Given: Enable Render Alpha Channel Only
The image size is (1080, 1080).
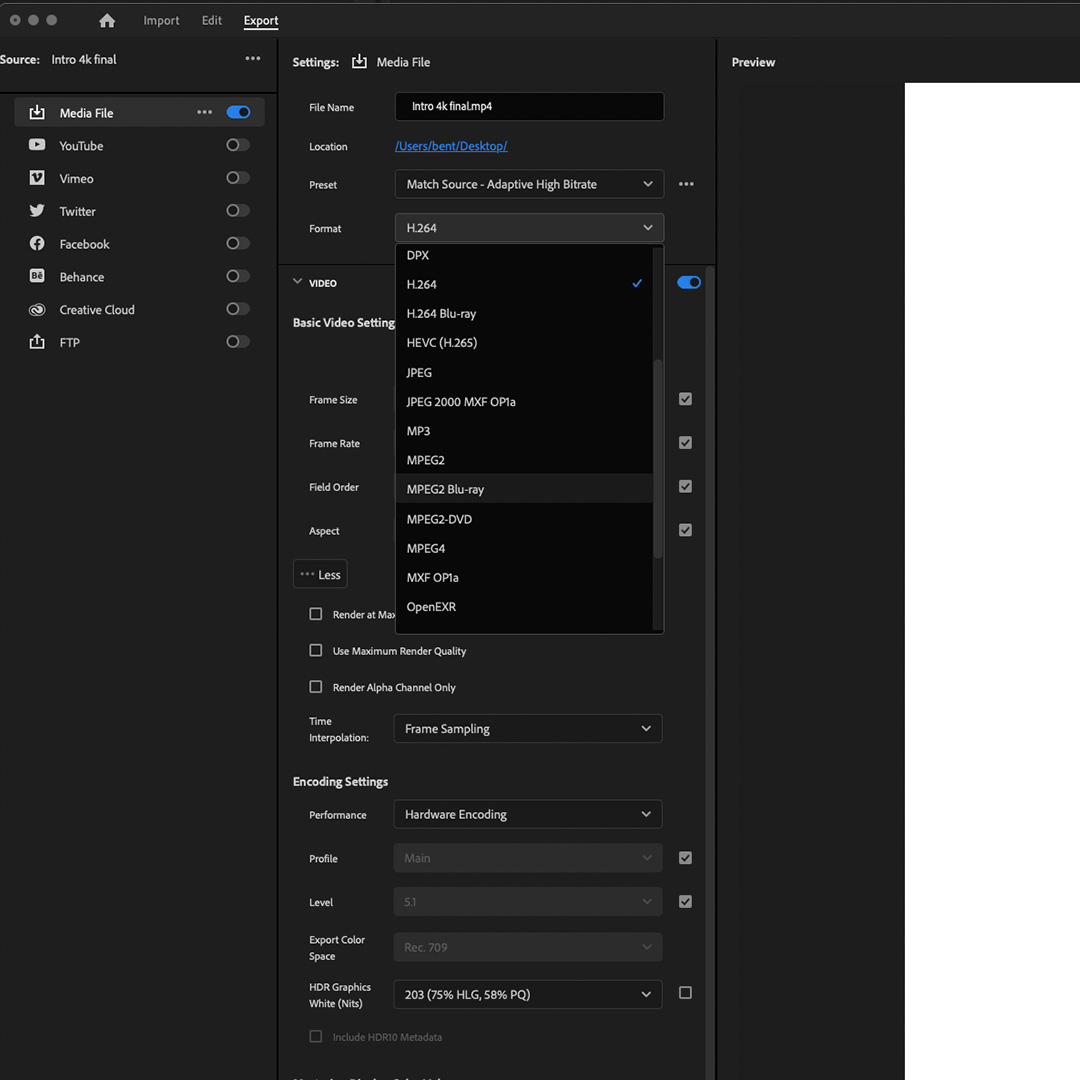Looking at the screenshot, I should (x=315, y=687).
